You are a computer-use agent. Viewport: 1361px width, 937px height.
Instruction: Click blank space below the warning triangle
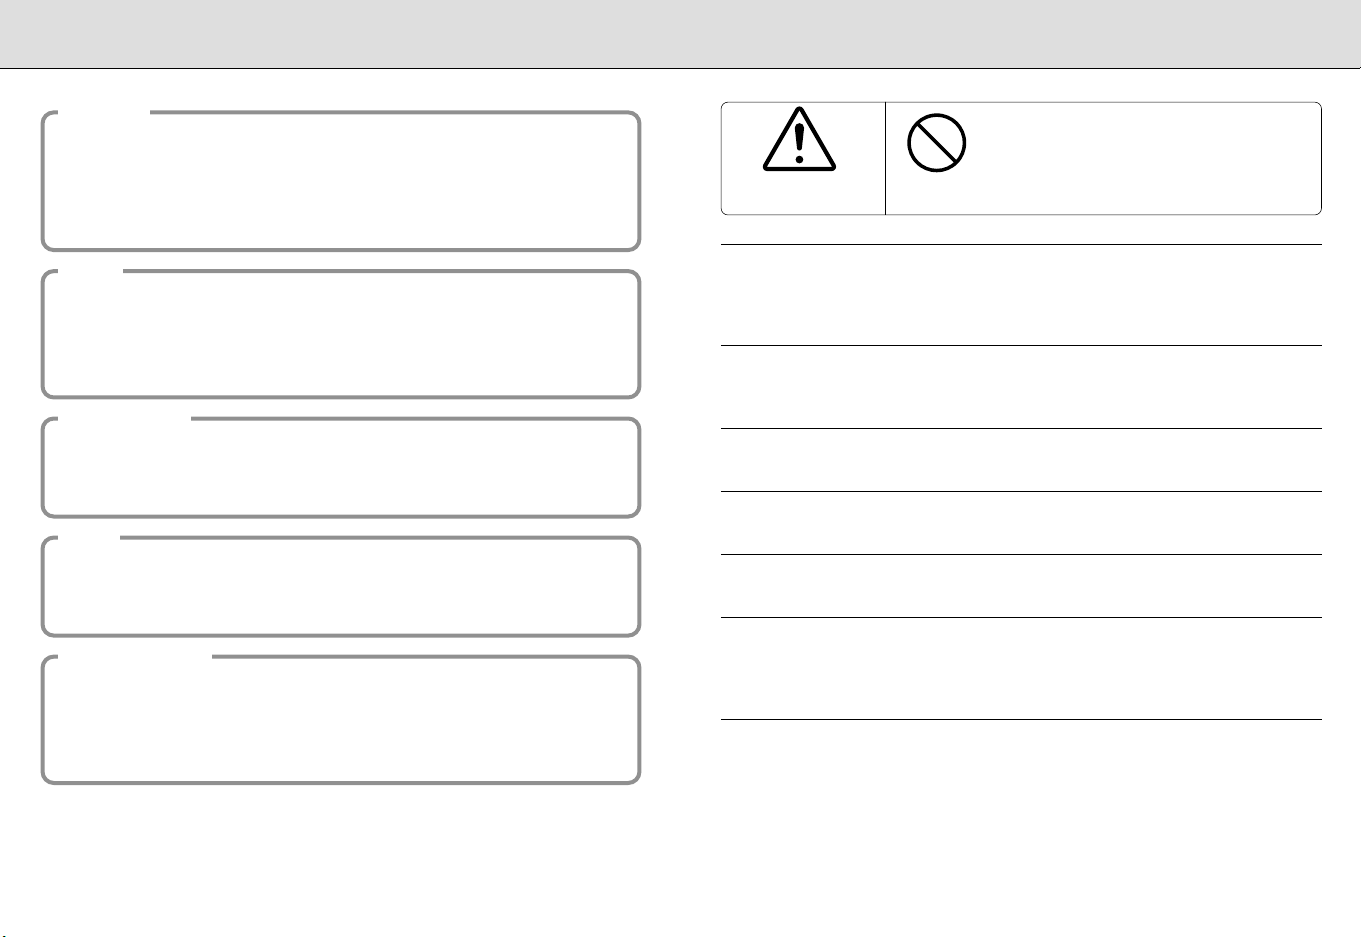(802, 193)
